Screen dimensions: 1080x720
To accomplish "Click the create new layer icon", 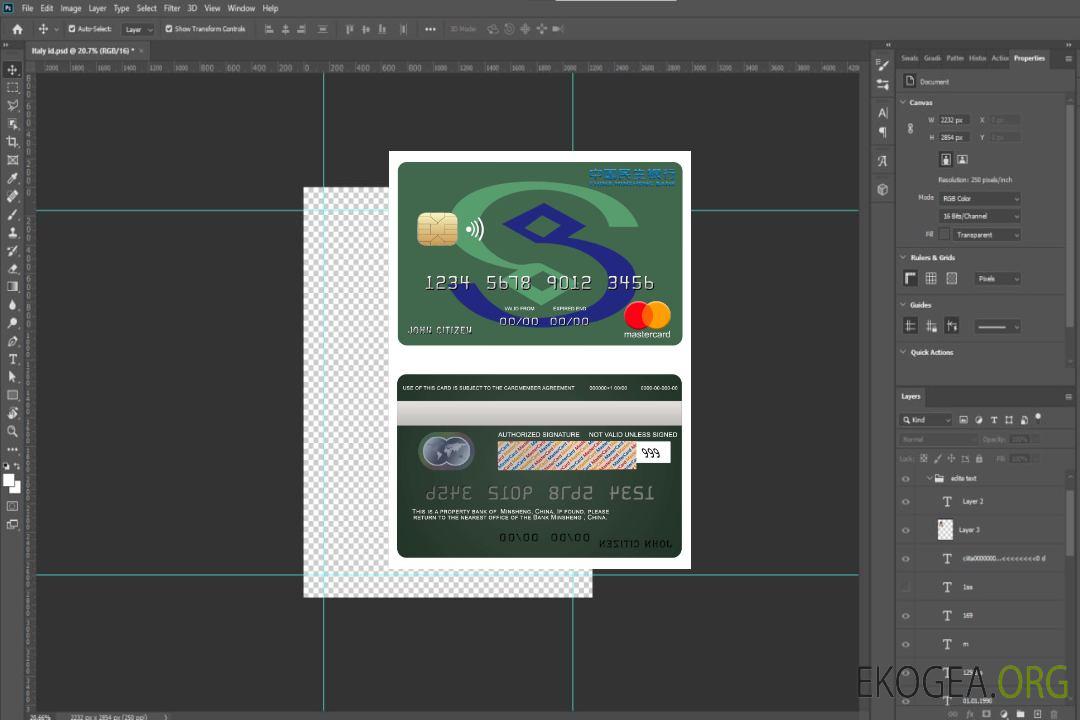I will point(1037,714).
